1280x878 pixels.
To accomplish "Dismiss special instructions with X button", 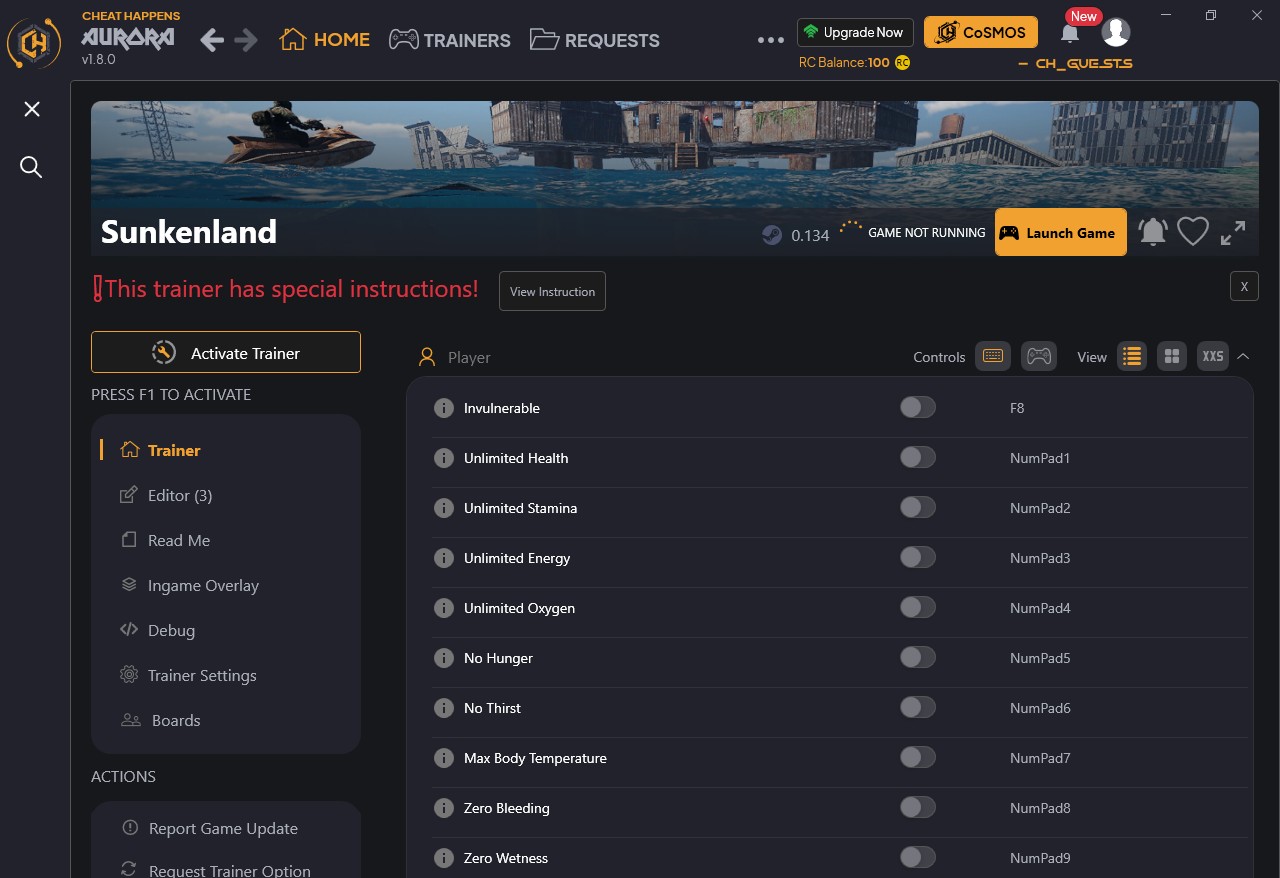I will coord(1244,286).
